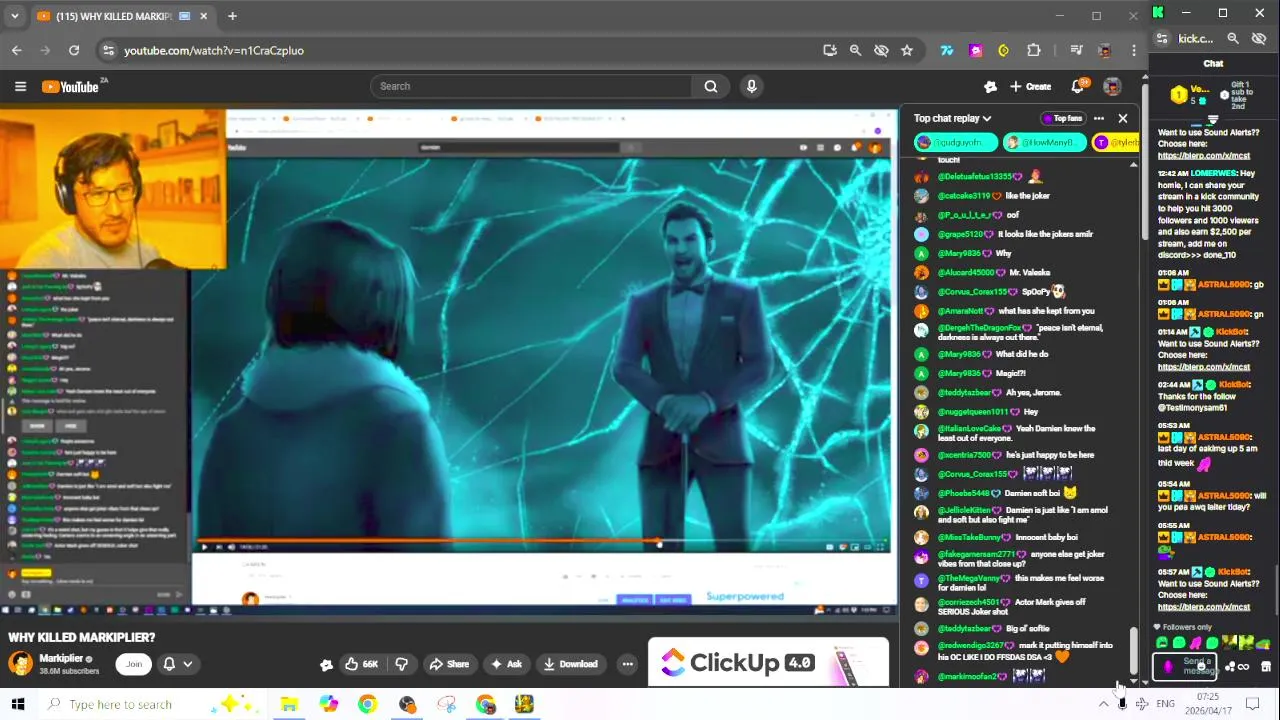Click the YouTube search magnifier button

click(x=711, y=86)
